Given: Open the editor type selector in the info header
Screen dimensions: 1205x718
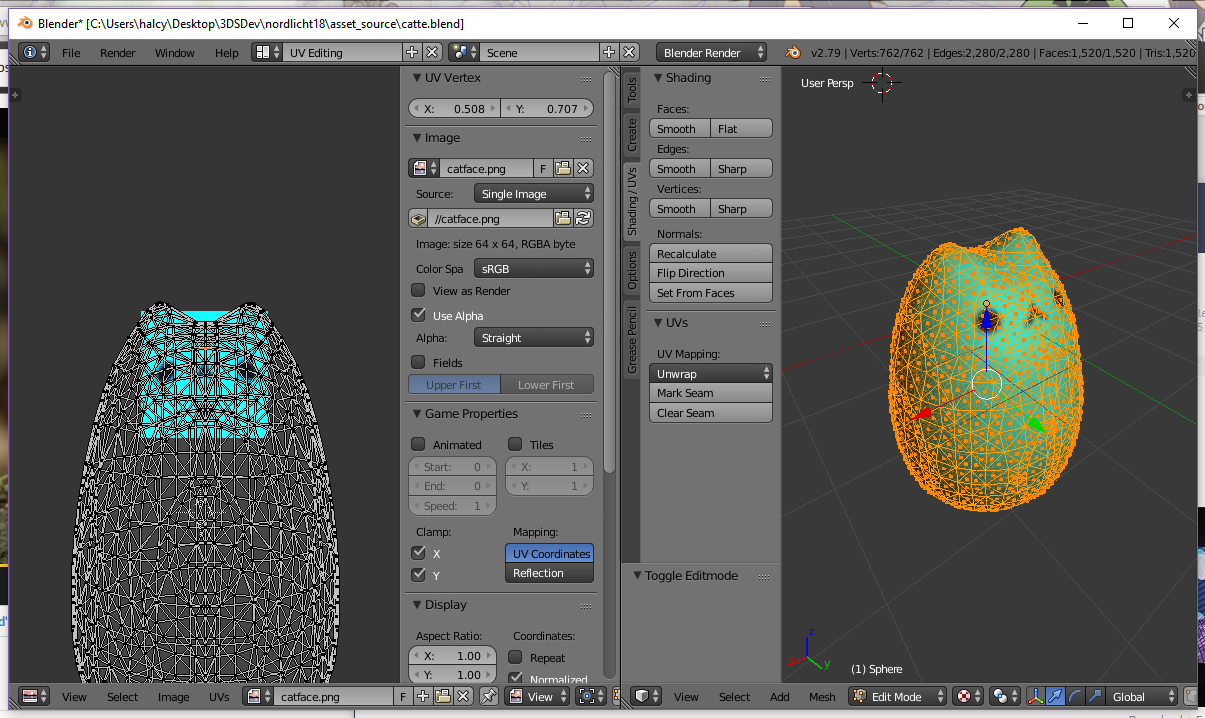Looking at the screenshot, I should [34, 52].
